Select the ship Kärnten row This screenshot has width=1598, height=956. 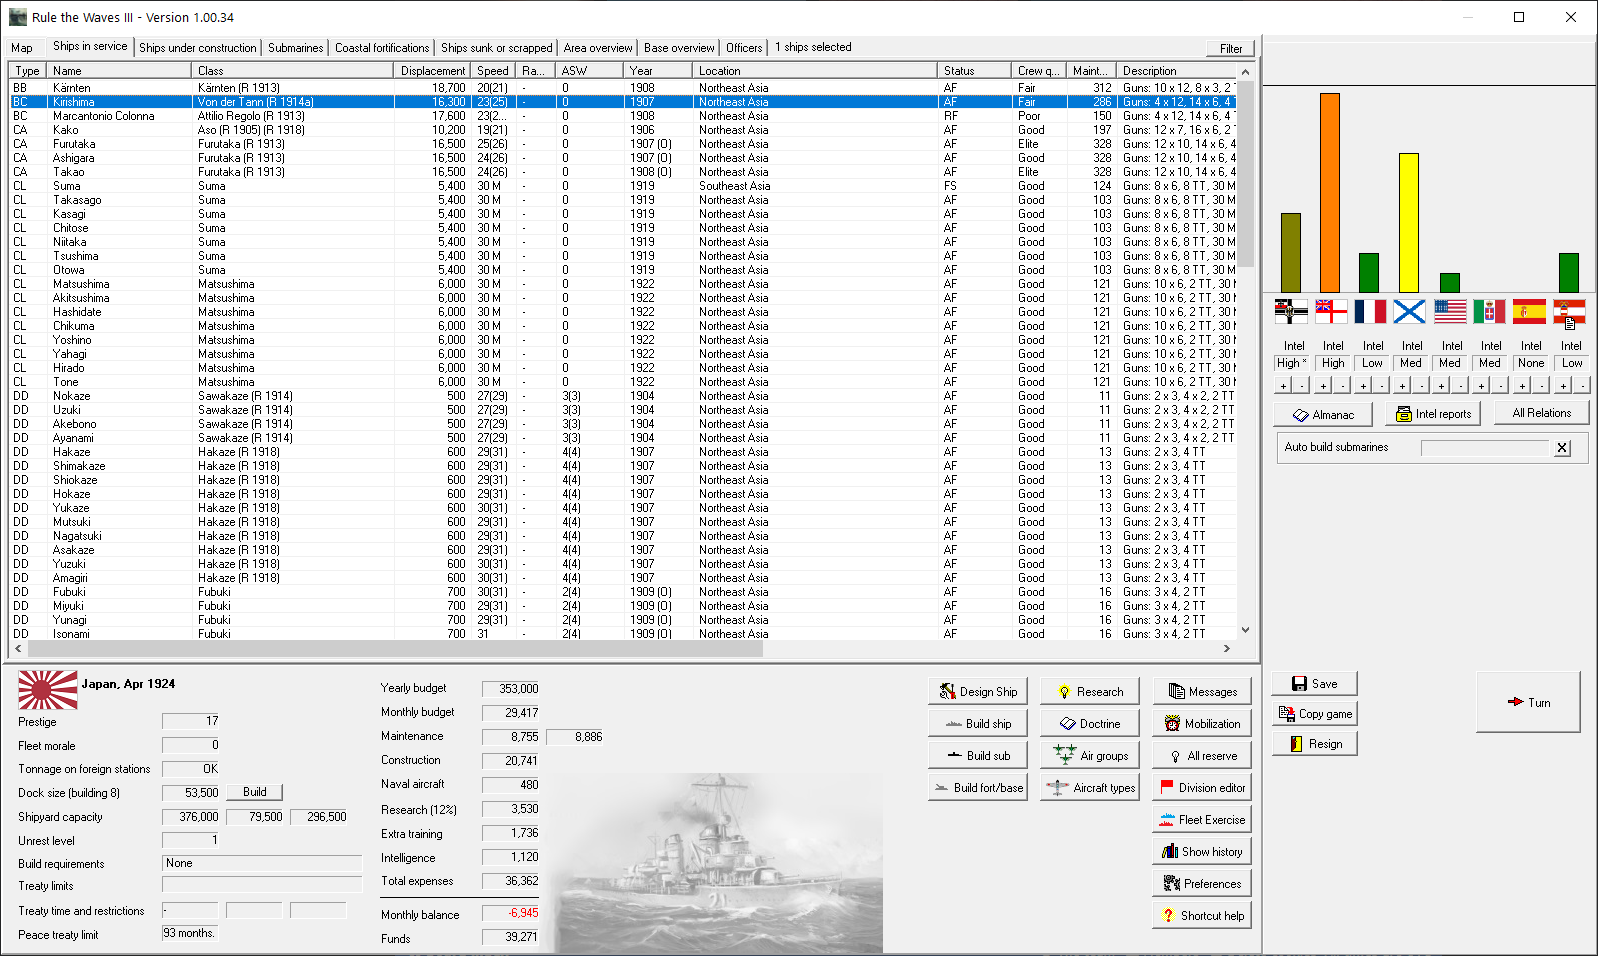[x=623, y=88]
